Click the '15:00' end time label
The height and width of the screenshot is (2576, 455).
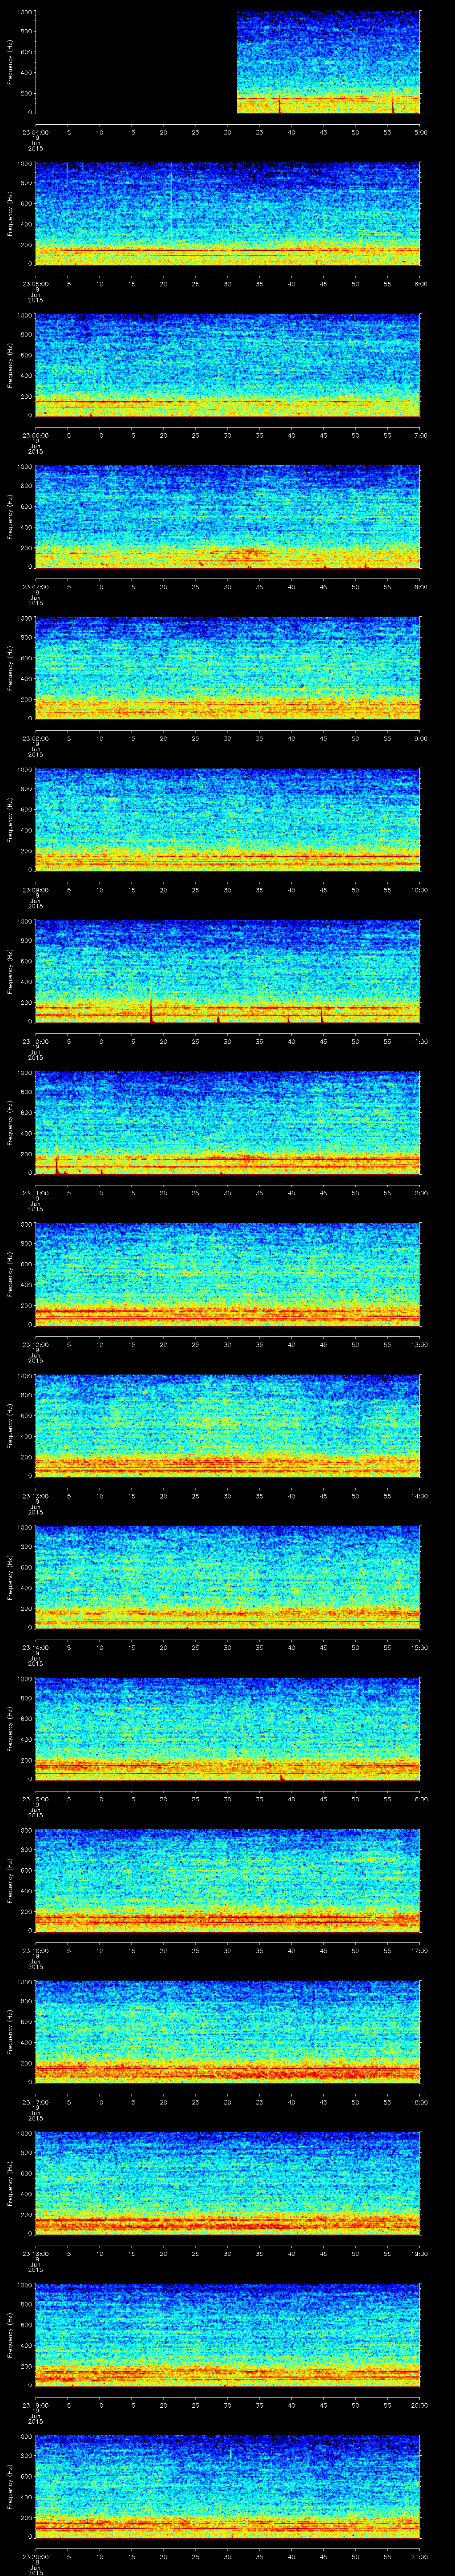coord(420,1647)
